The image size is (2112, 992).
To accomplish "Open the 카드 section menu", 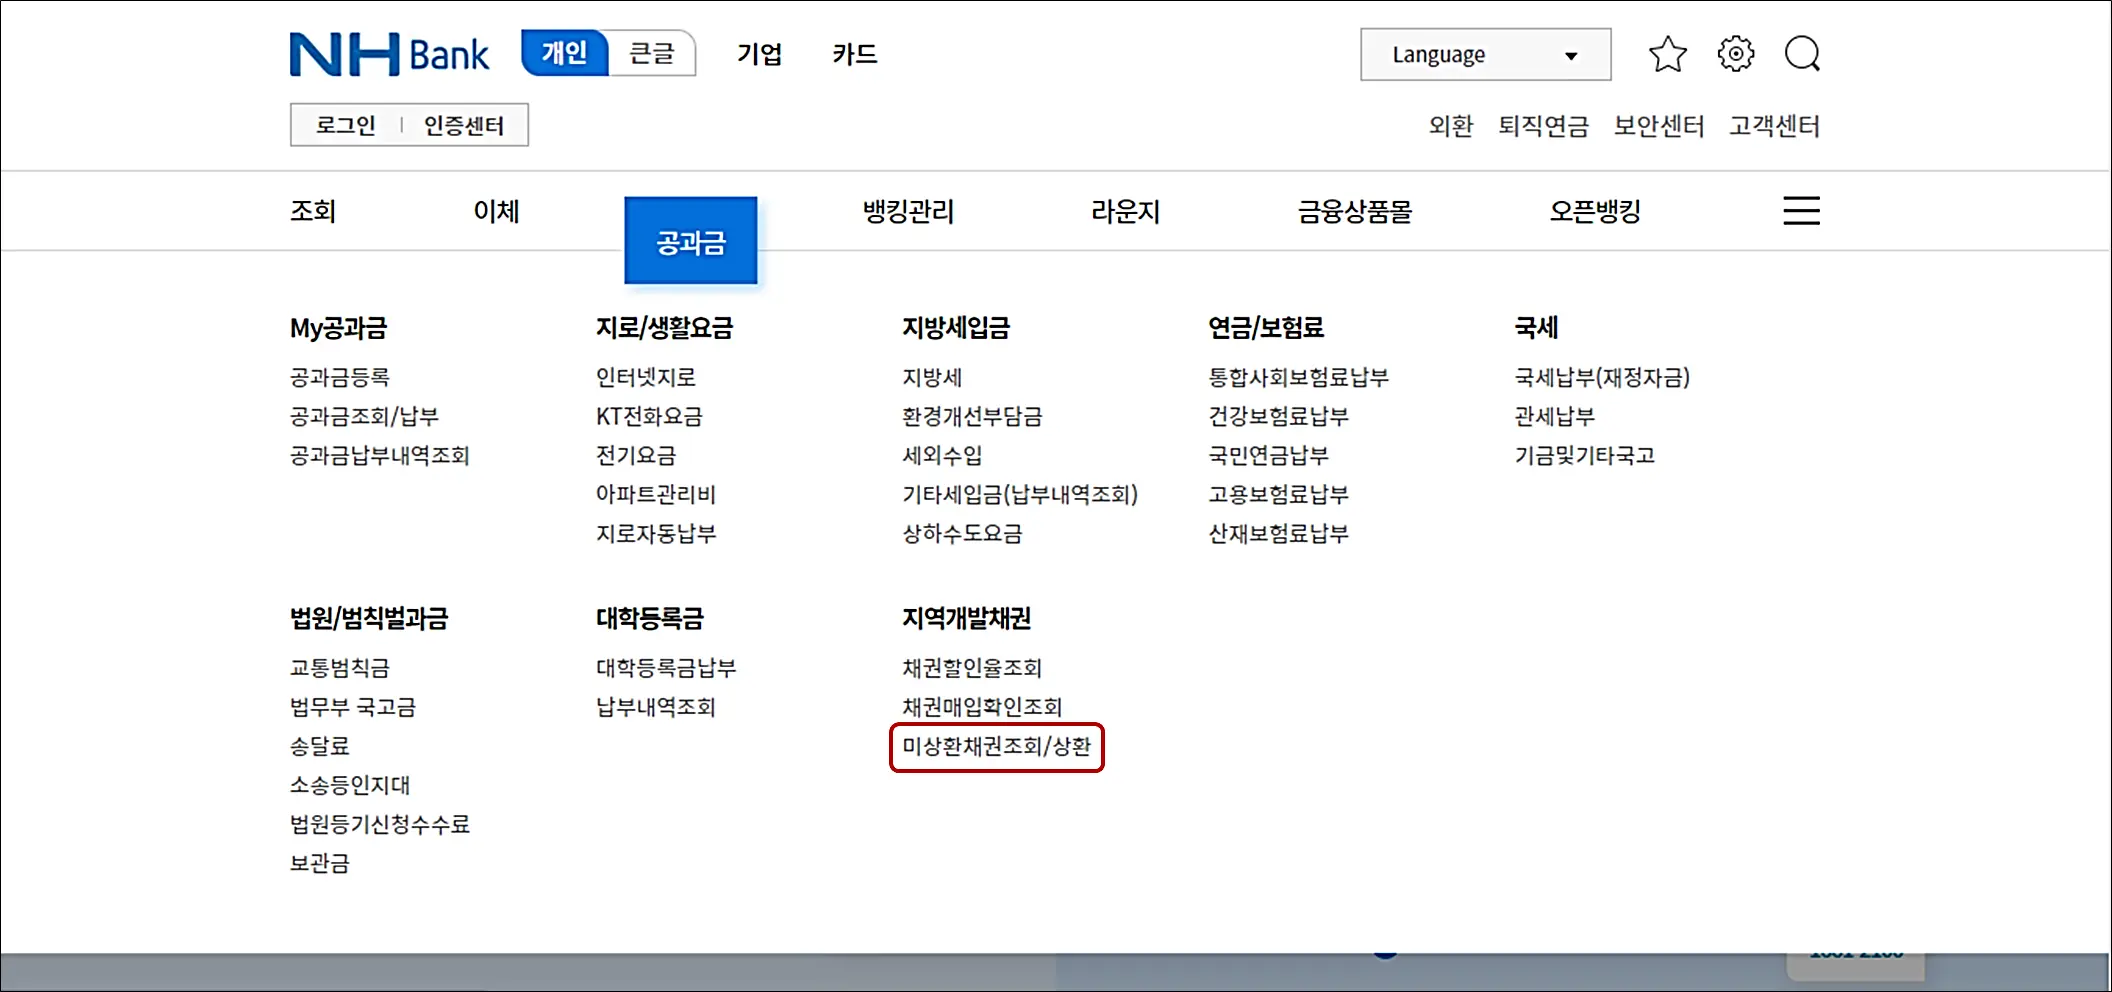I will point(854,54).
